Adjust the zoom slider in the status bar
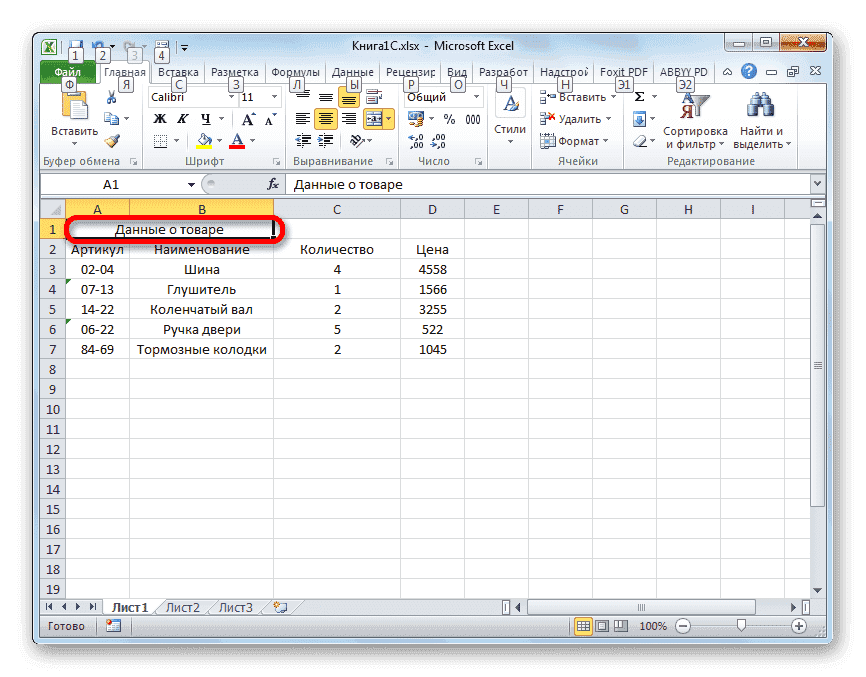The width and height of the screenshot is (866, 677). 740,626
